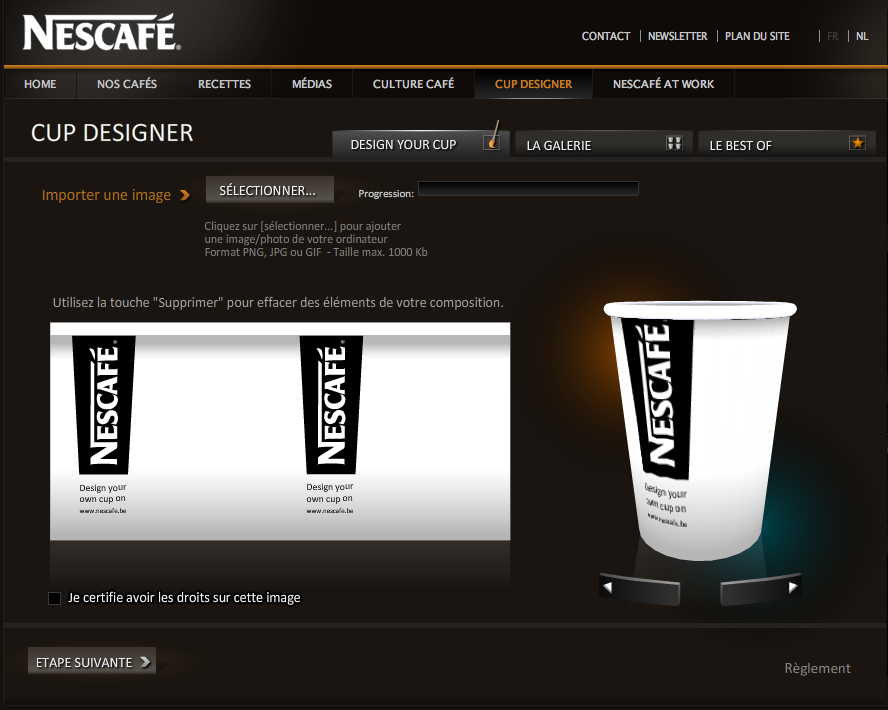Click the Sélectionner button to upload
888x710 pixels.
pyautogui.click(x=270, y=190)
